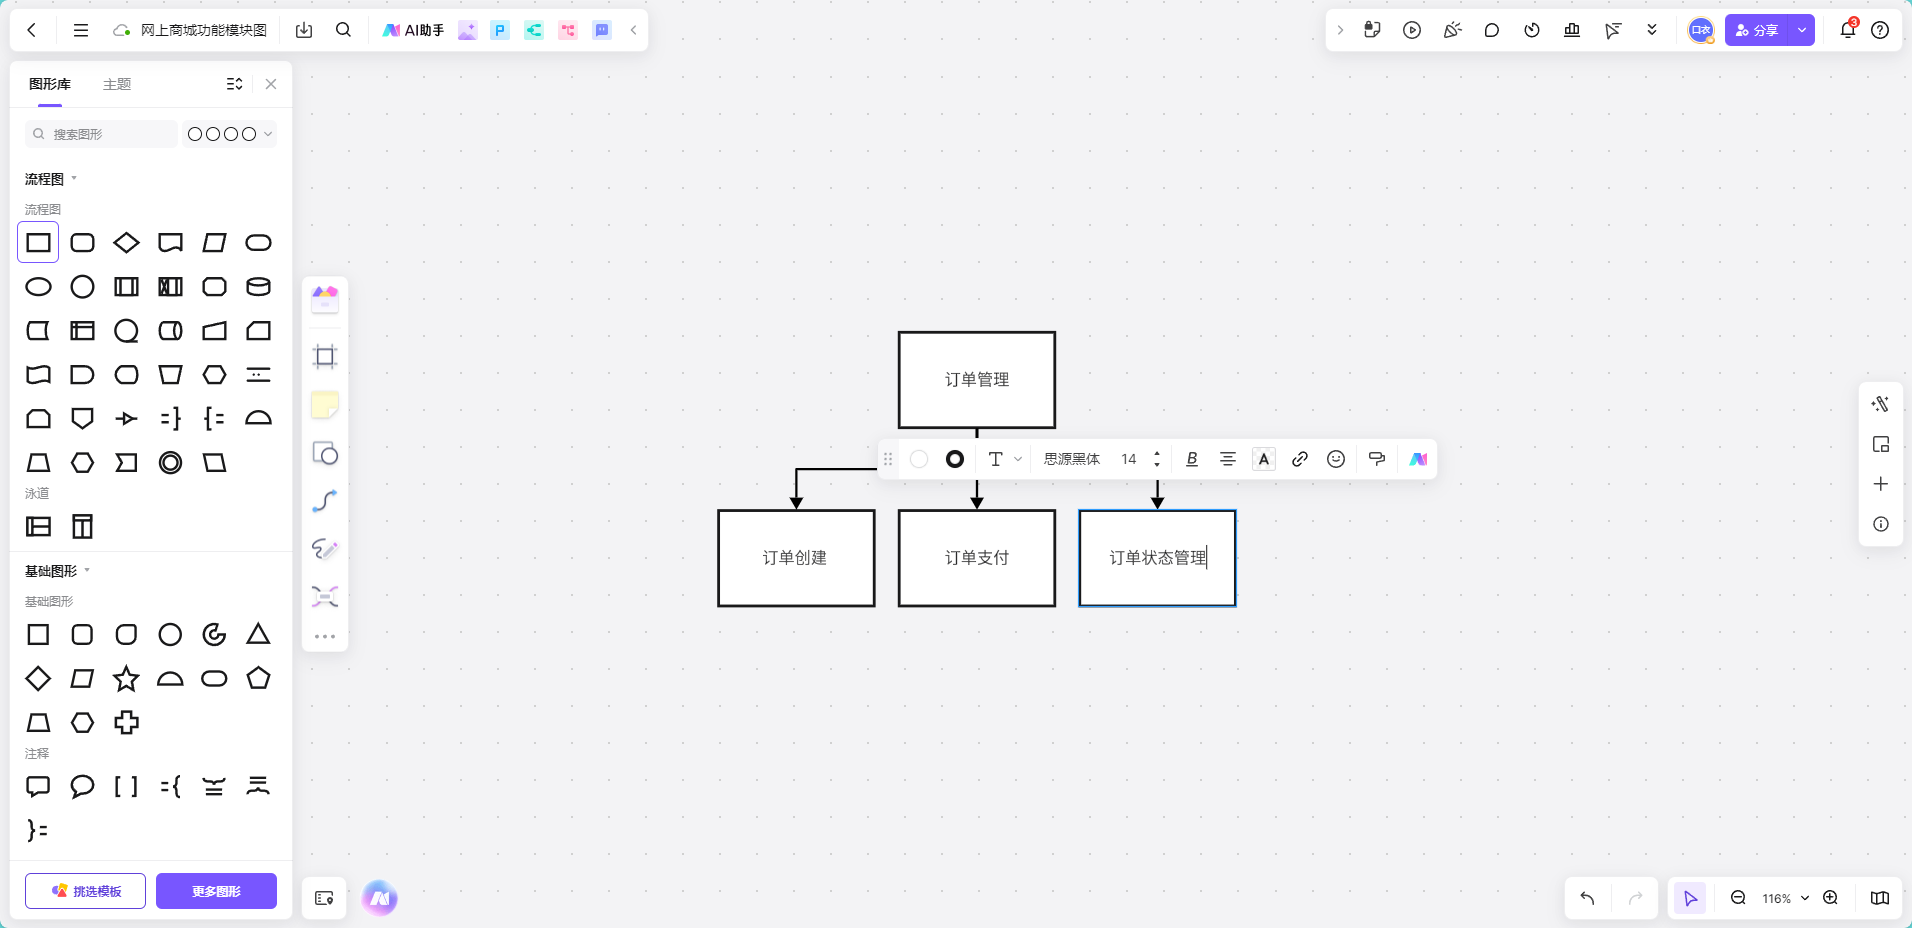Screen dimensions: 1912x928
Task: Toggle the pointer selection mode
Action: coord(1691,898)
